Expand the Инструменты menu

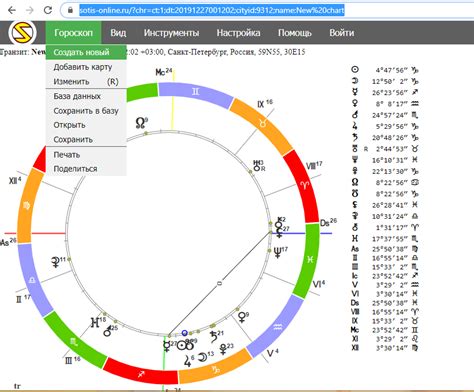point(171,33)
